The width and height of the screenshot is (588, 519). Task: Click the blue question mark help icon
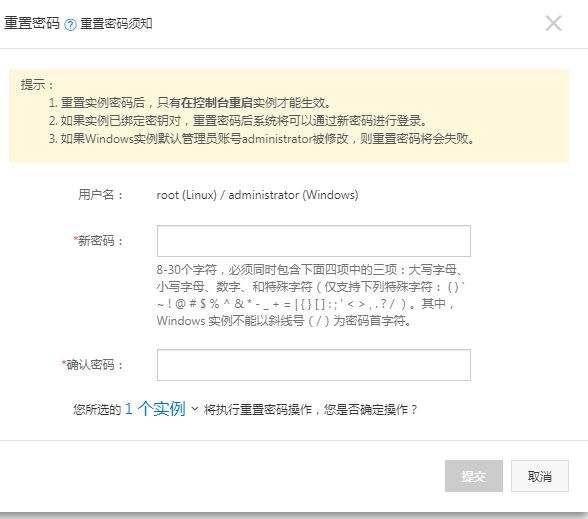point(70,25)
